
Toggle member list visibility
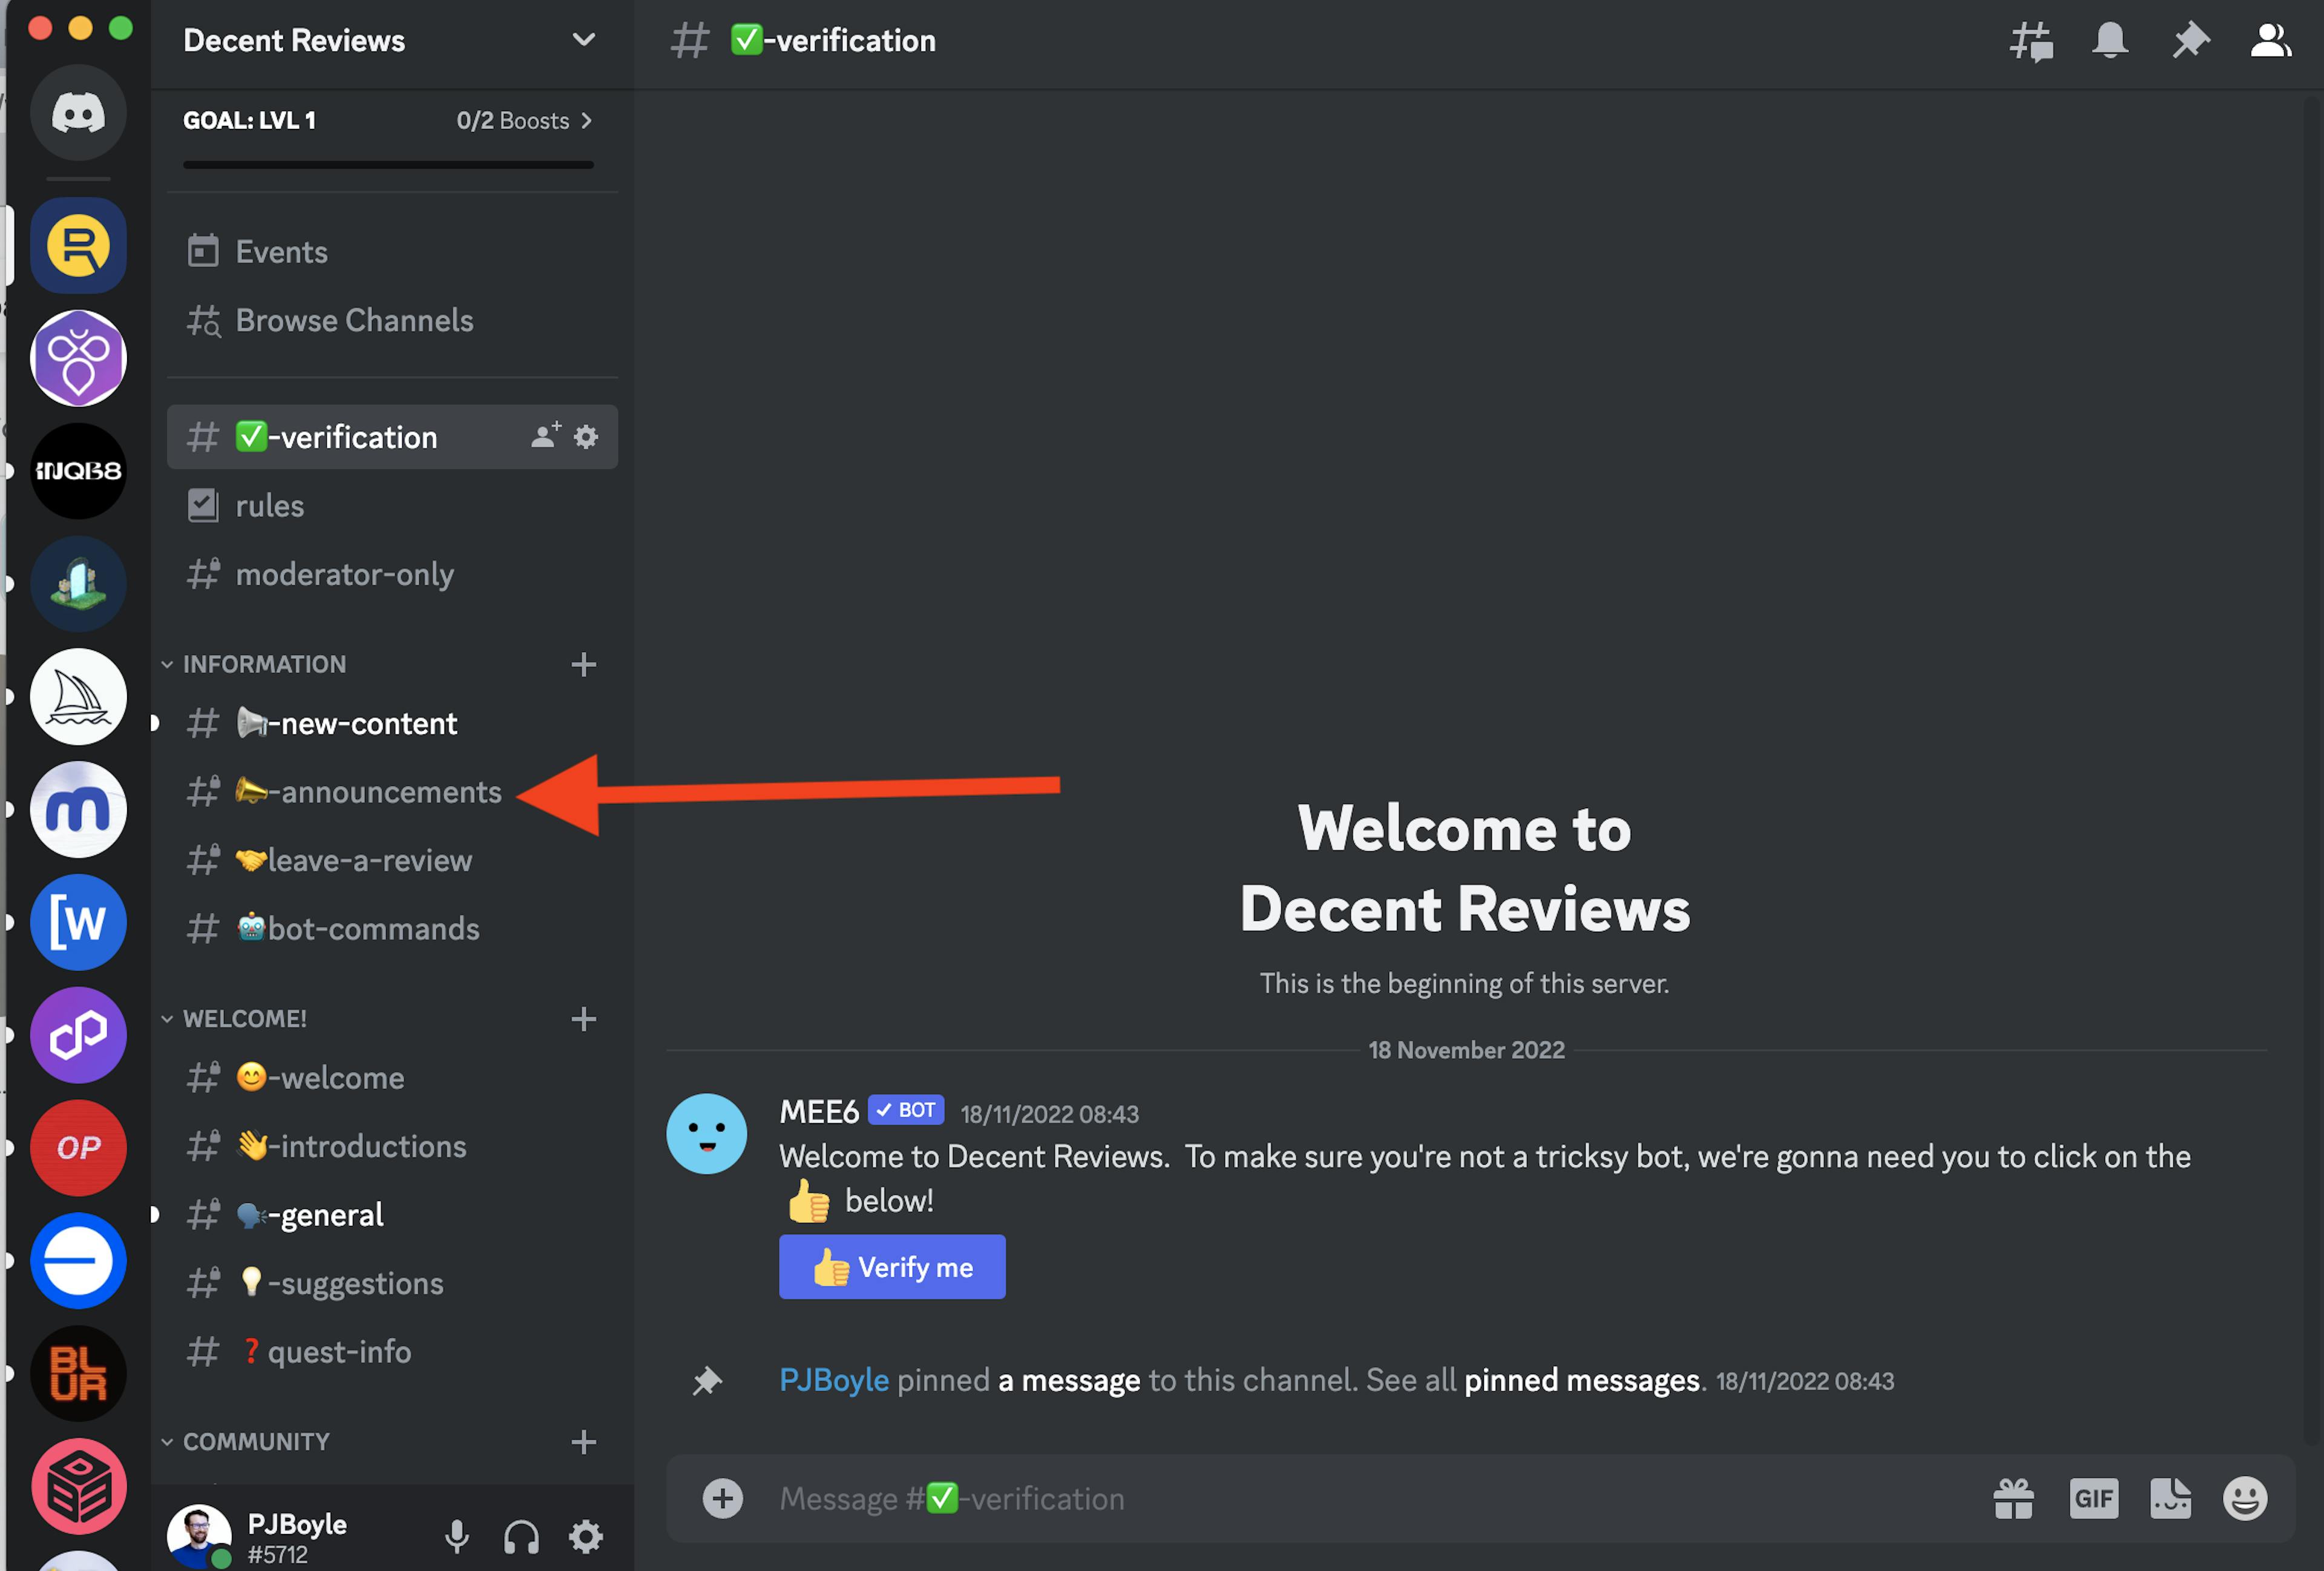click(2270, 41)
